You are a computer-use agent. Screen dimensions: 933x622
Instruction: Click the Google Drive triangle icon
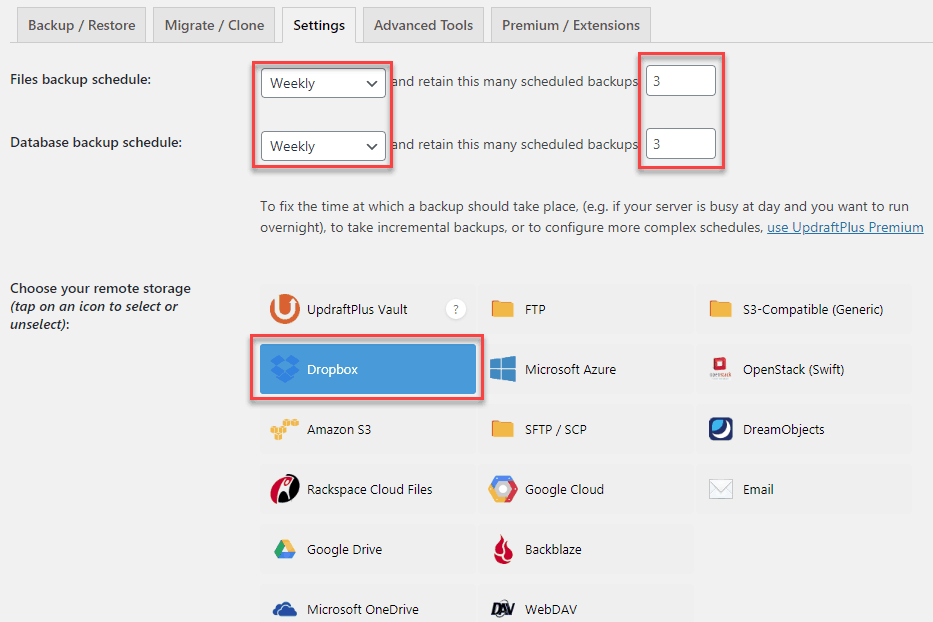[284, 549]
